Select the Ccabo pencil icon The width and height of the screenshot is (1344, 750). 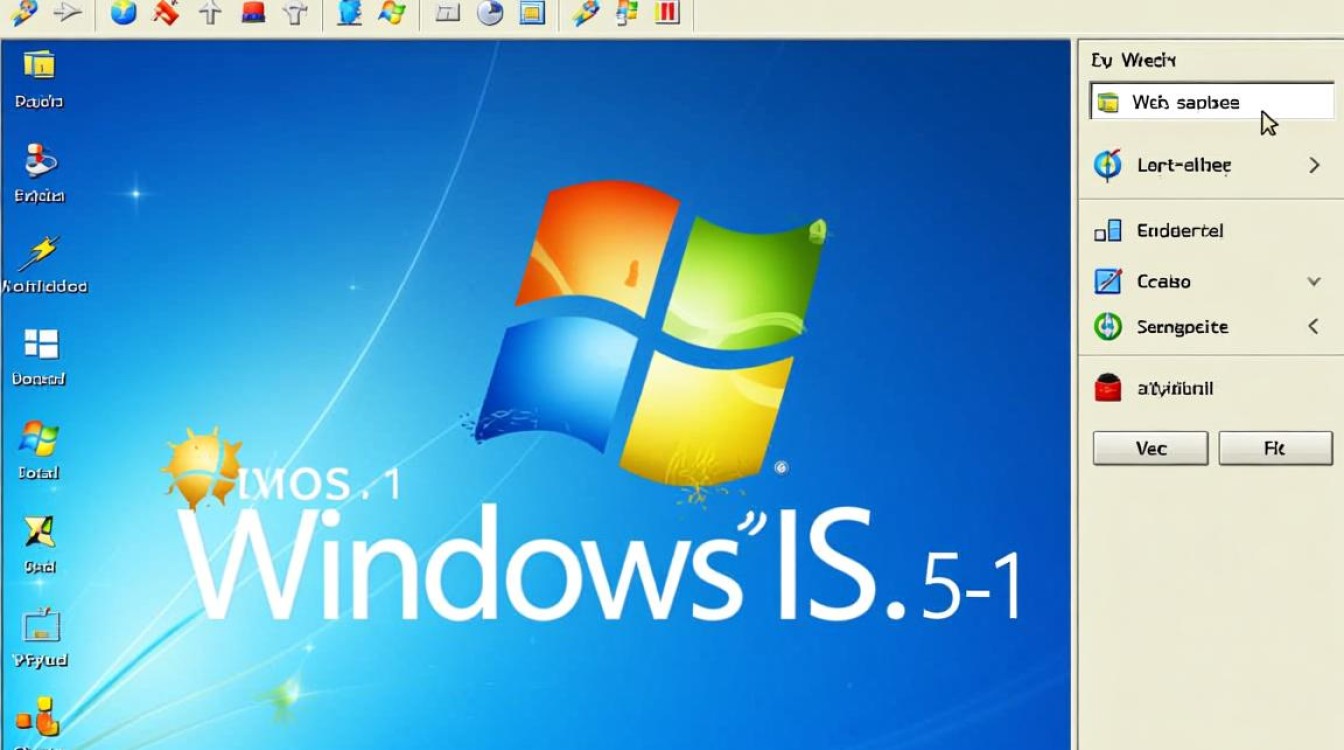point(1109,282)
